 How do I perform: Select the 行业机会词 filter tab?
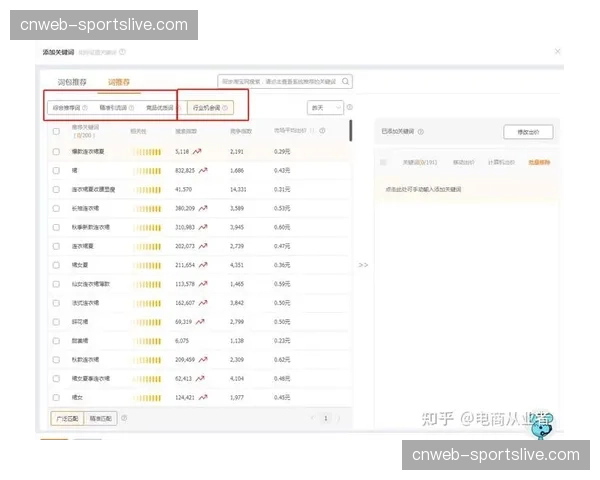205,107
